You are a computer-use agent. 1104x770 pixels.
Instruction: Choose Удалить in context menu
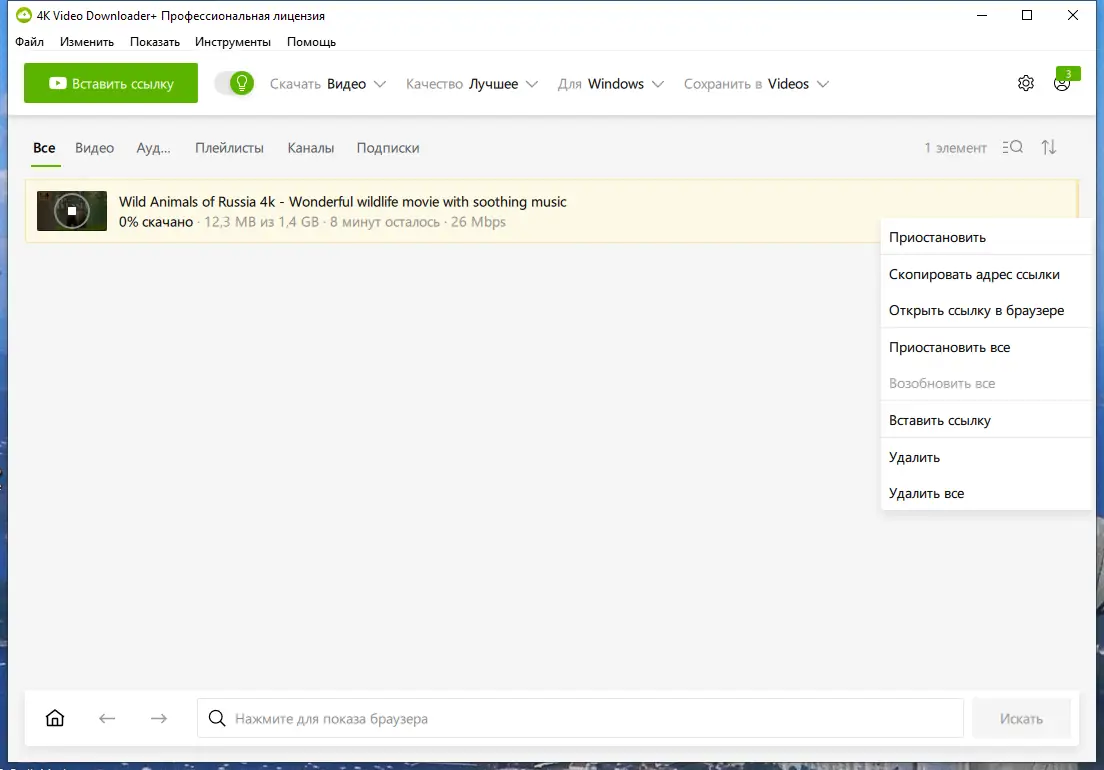[x=986, y=457]
